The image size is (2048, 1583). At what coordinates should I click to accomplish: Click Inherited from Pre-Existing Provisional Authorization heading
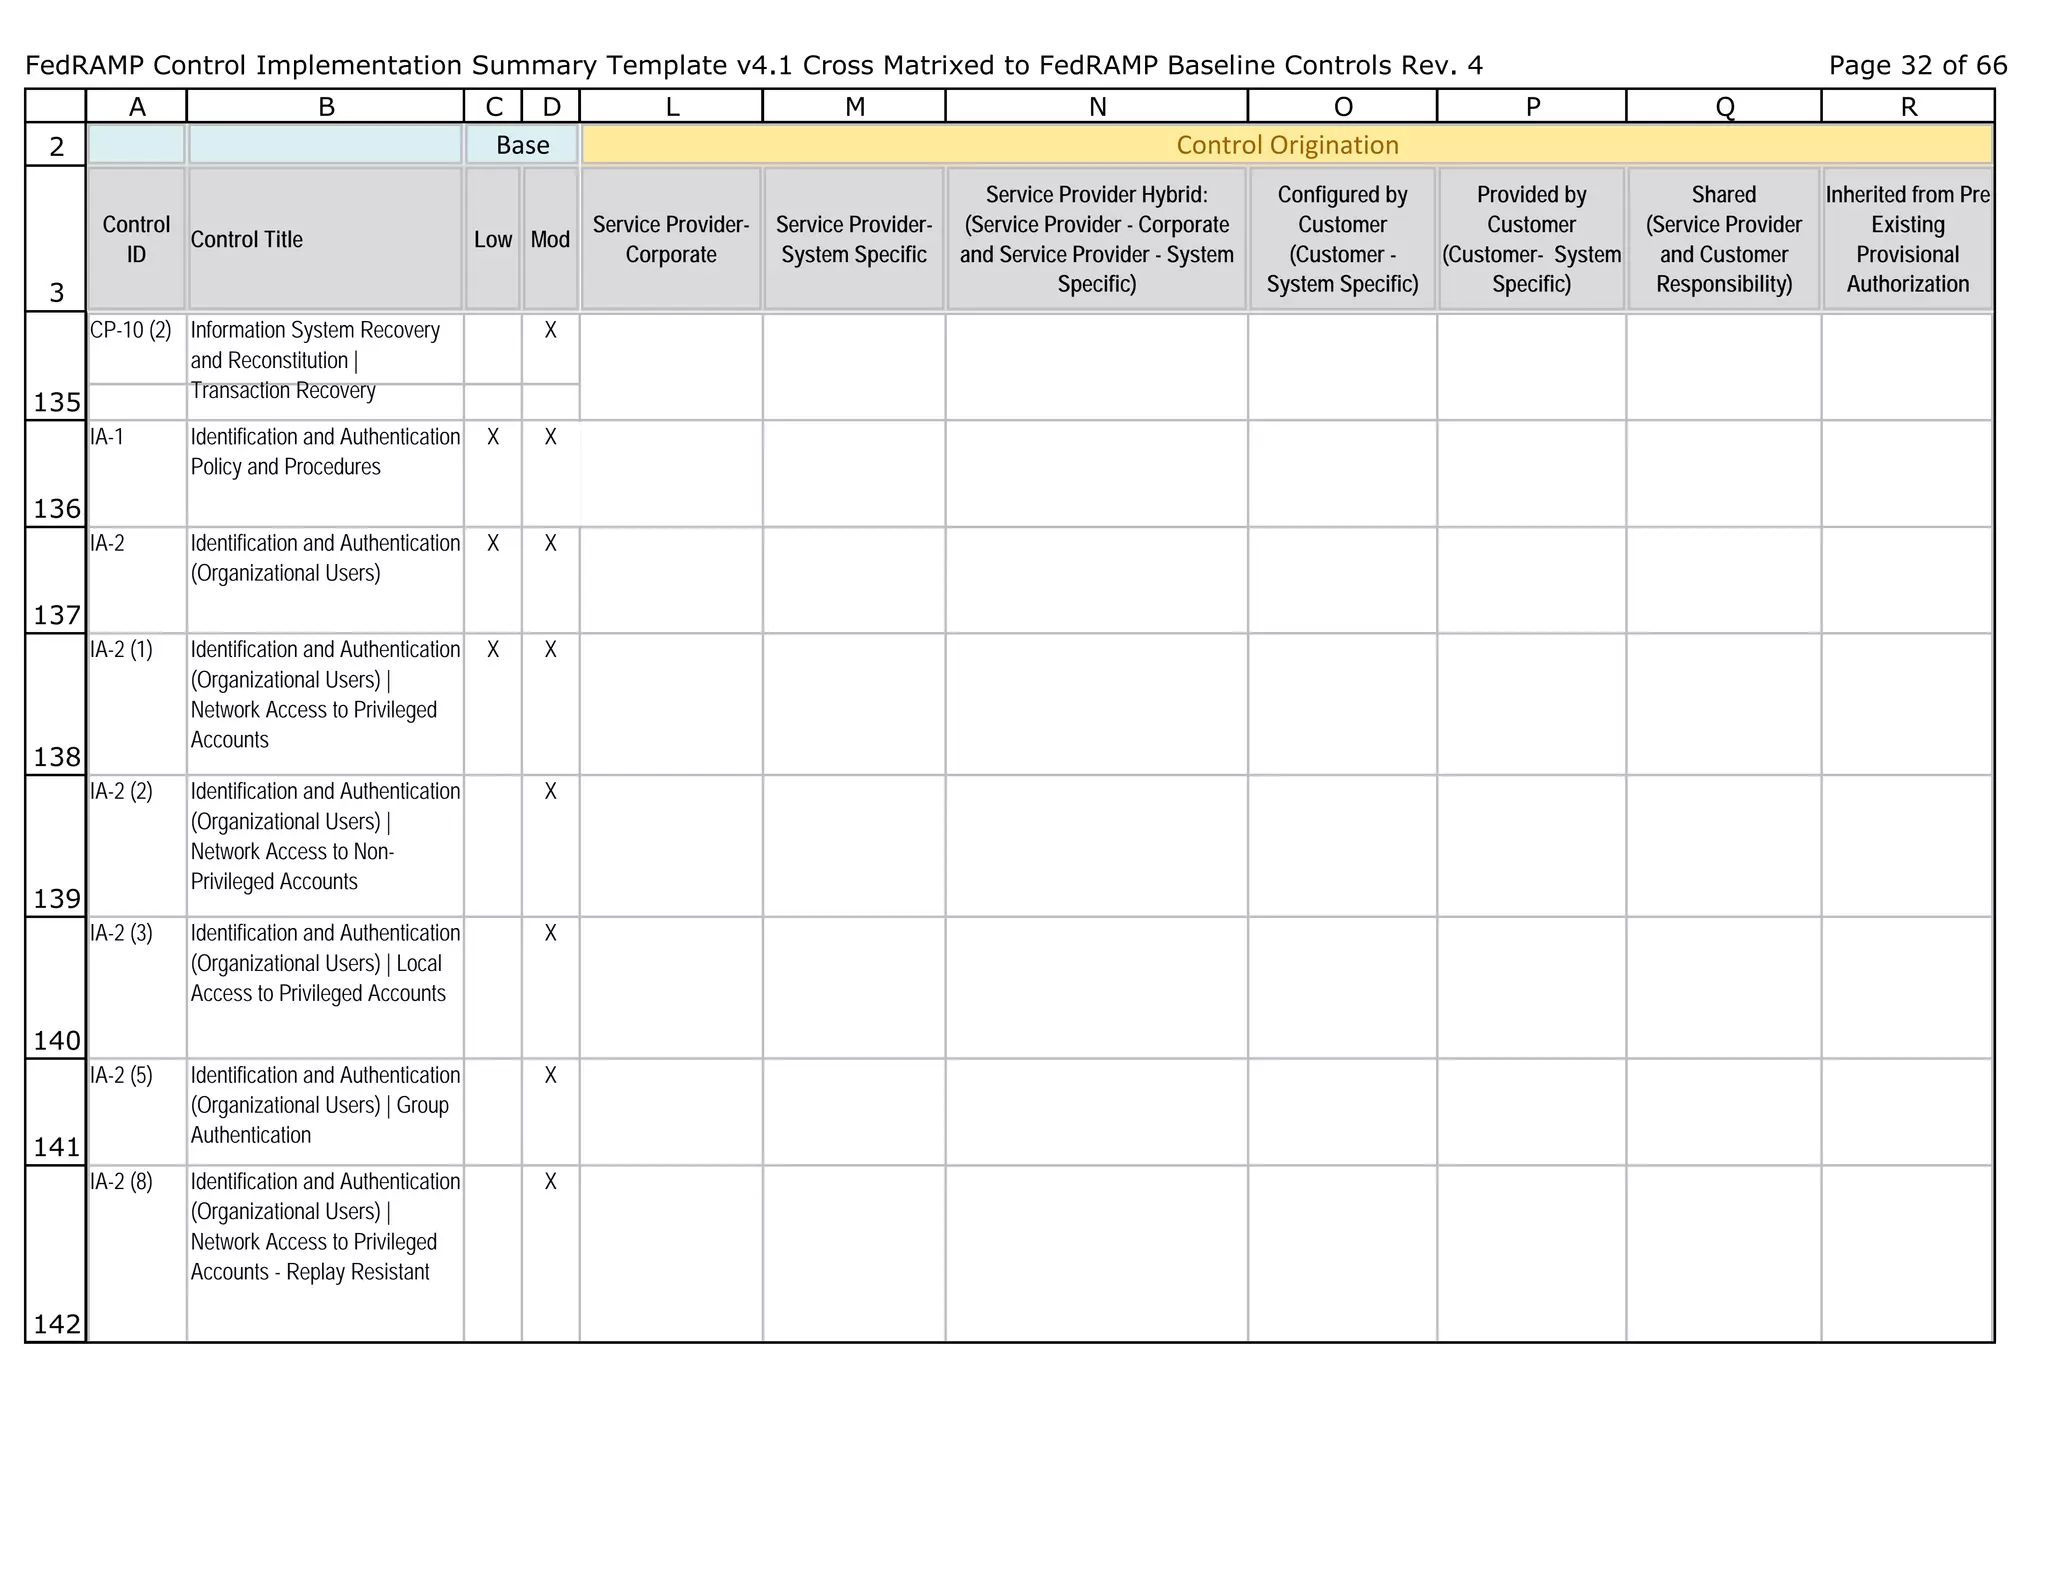[1907, 239]
